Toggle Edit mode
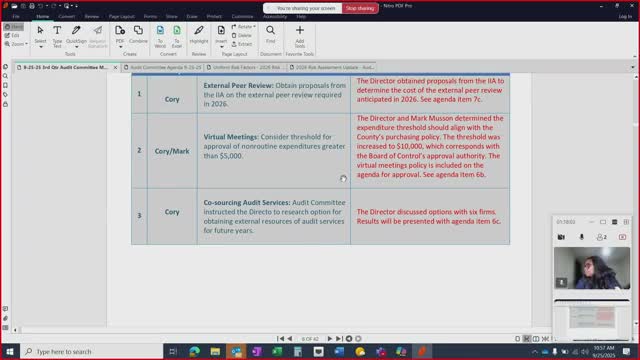Image resolution: width=640 pixels, height=360 pixels. tap(12, 36)
